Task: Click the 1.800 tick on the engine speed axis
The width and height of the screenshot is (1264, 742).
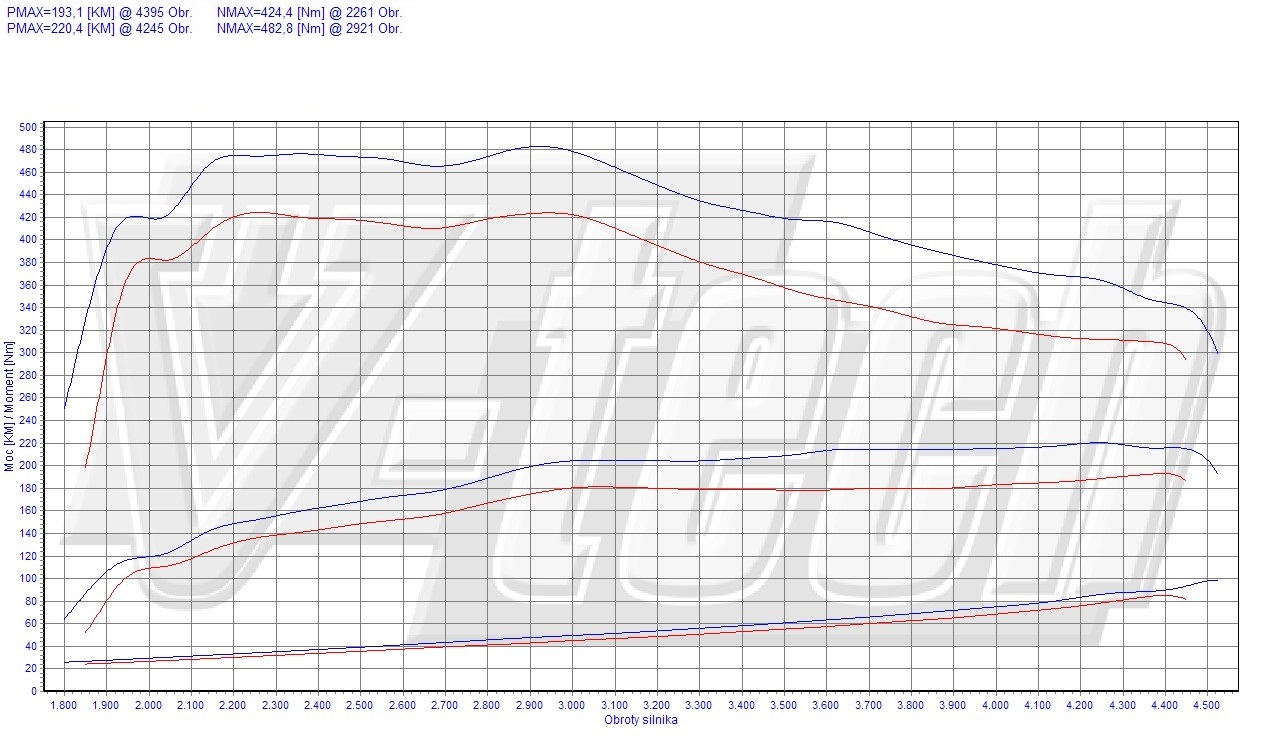Action: click(x=64, y=706)
